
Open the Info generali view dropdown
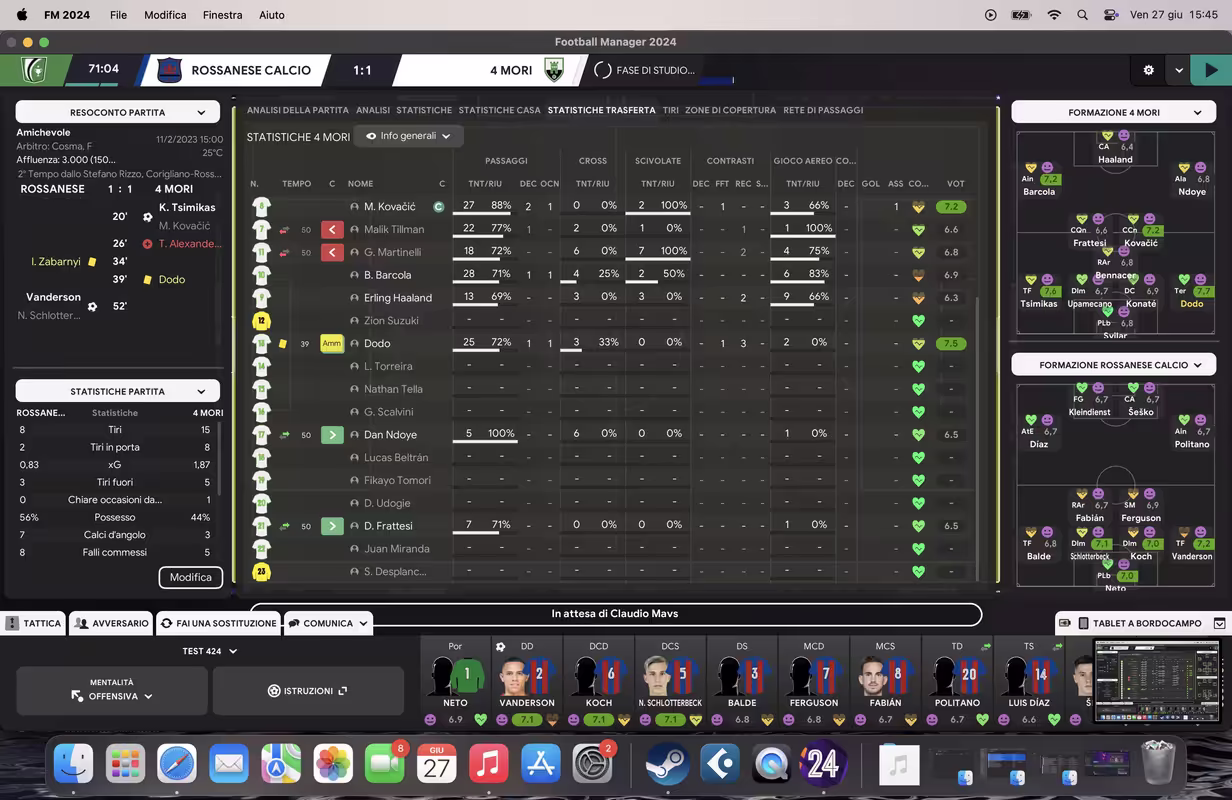[408, 136]
